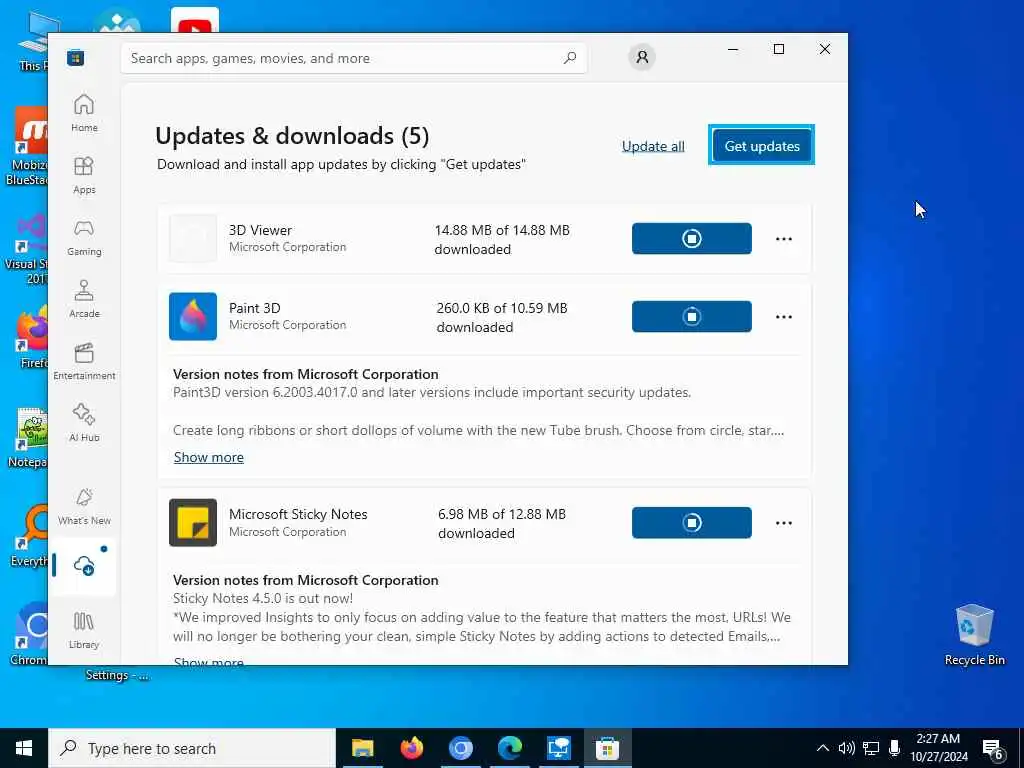
Task: Open the Home section in sidebar
Action: click(x=84, y=113)
